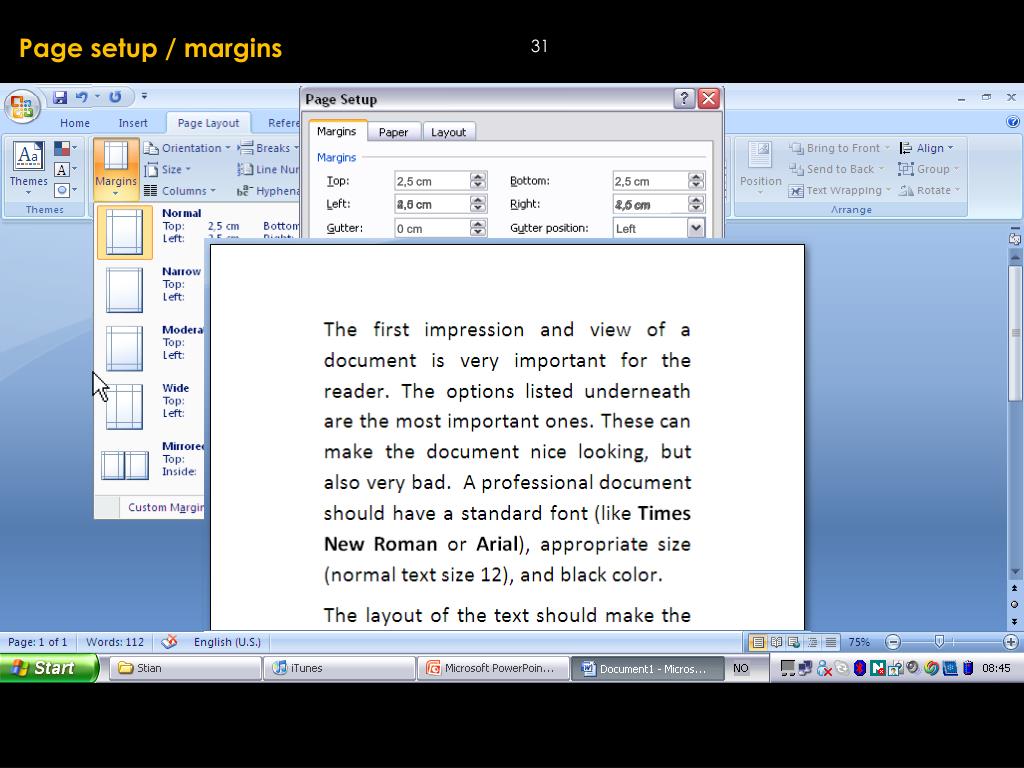Switch to Full Screen Reading view
The height and width of the screenshot is (768, 1024).
[x=776, y=643]
